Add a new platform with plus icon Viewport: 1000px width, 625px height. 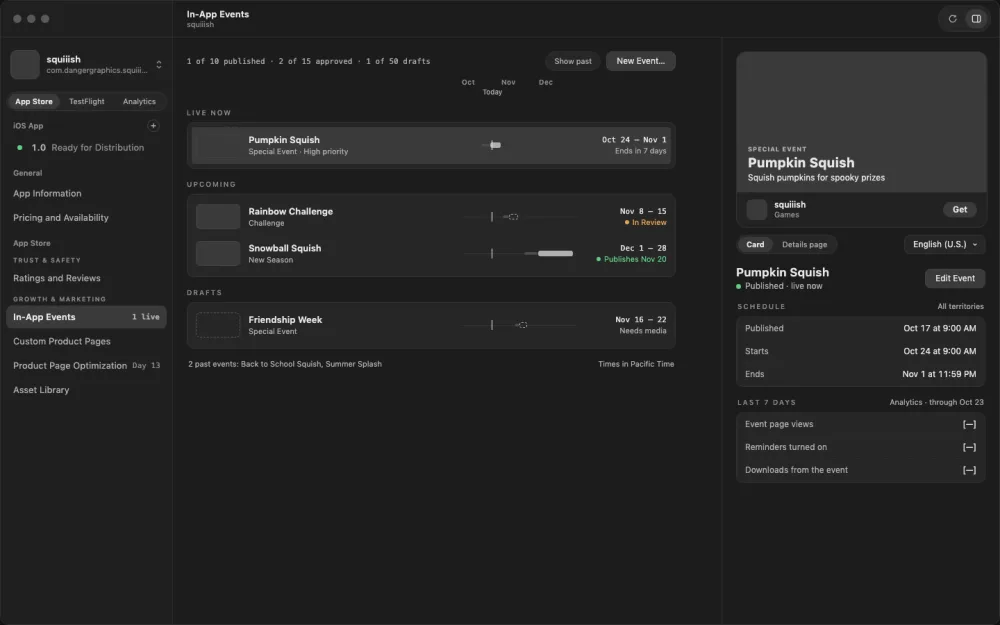[x=153, y=126]
